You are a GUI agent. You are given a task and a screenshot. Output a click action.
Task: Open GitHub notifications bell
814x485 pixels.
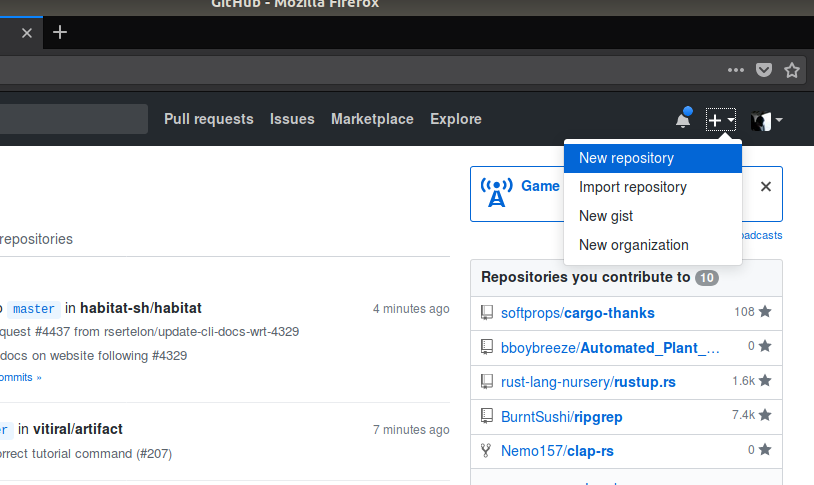click(684, 118)
